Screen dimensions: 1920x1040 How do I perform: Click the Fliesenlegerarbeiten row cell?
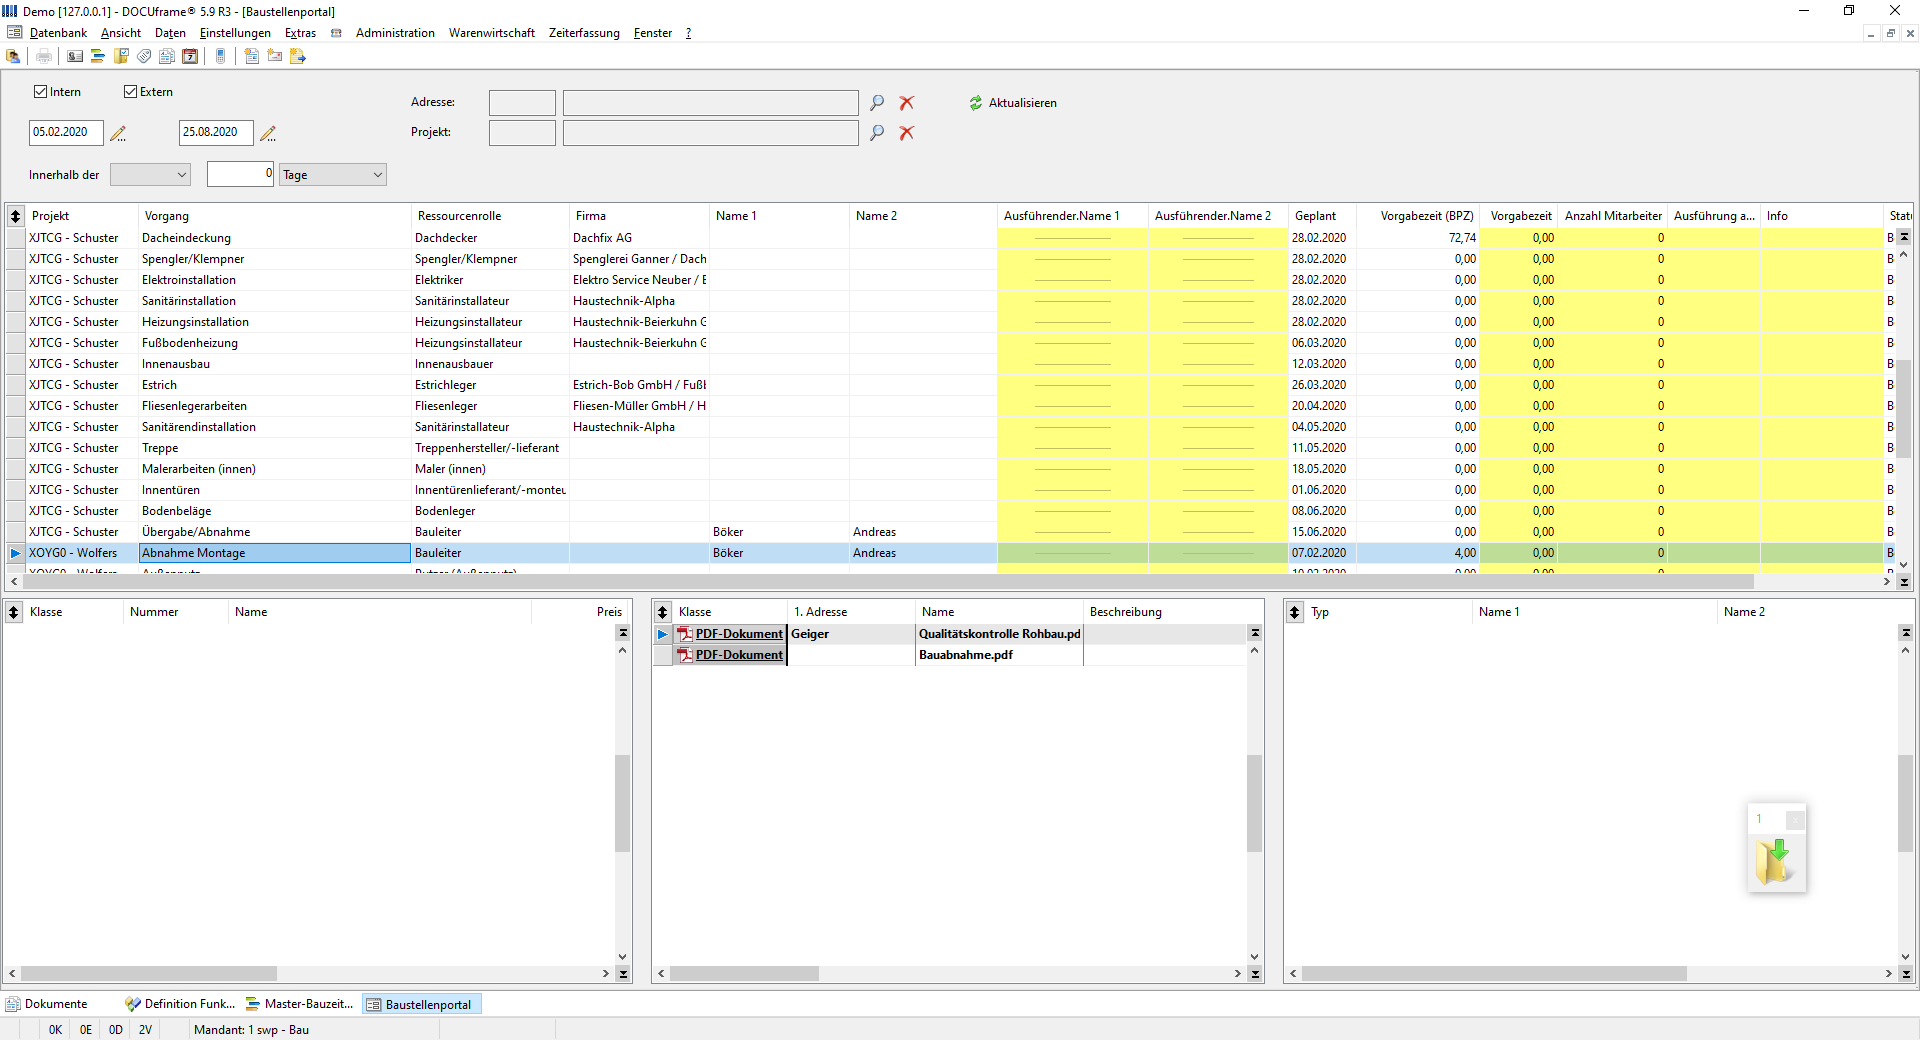[x=274, y=406]
